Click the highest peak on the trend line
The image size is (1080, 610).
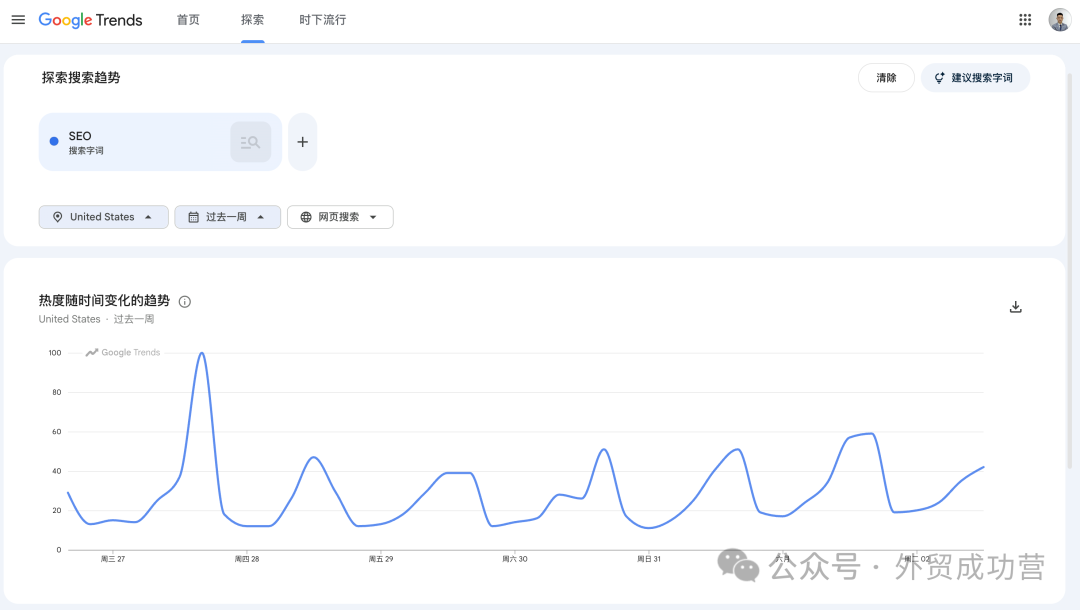click(202, 353)
